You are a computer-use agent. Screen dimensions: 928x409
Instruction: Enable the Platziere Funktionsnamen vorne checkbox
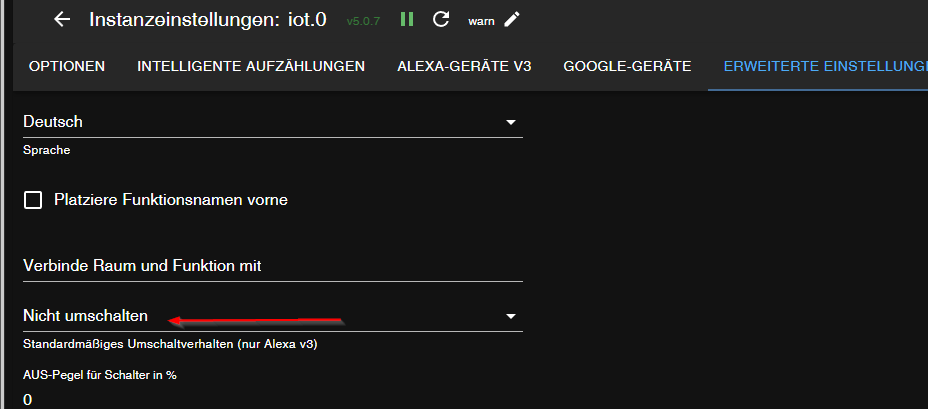point(33,200)
